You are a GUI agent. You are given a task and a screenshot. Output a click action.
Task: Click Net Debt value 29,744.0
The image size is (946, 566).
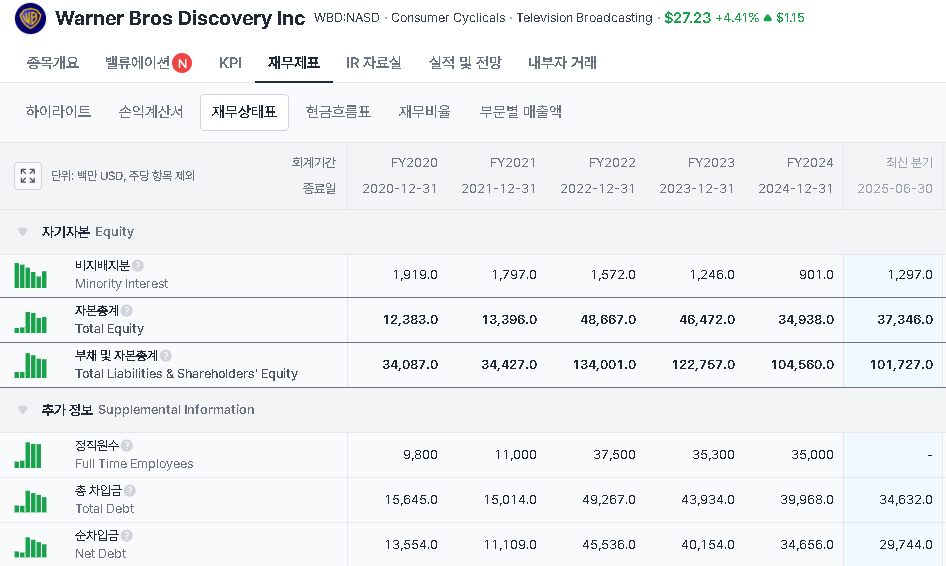pyautogui.click(x=906, y=545)
